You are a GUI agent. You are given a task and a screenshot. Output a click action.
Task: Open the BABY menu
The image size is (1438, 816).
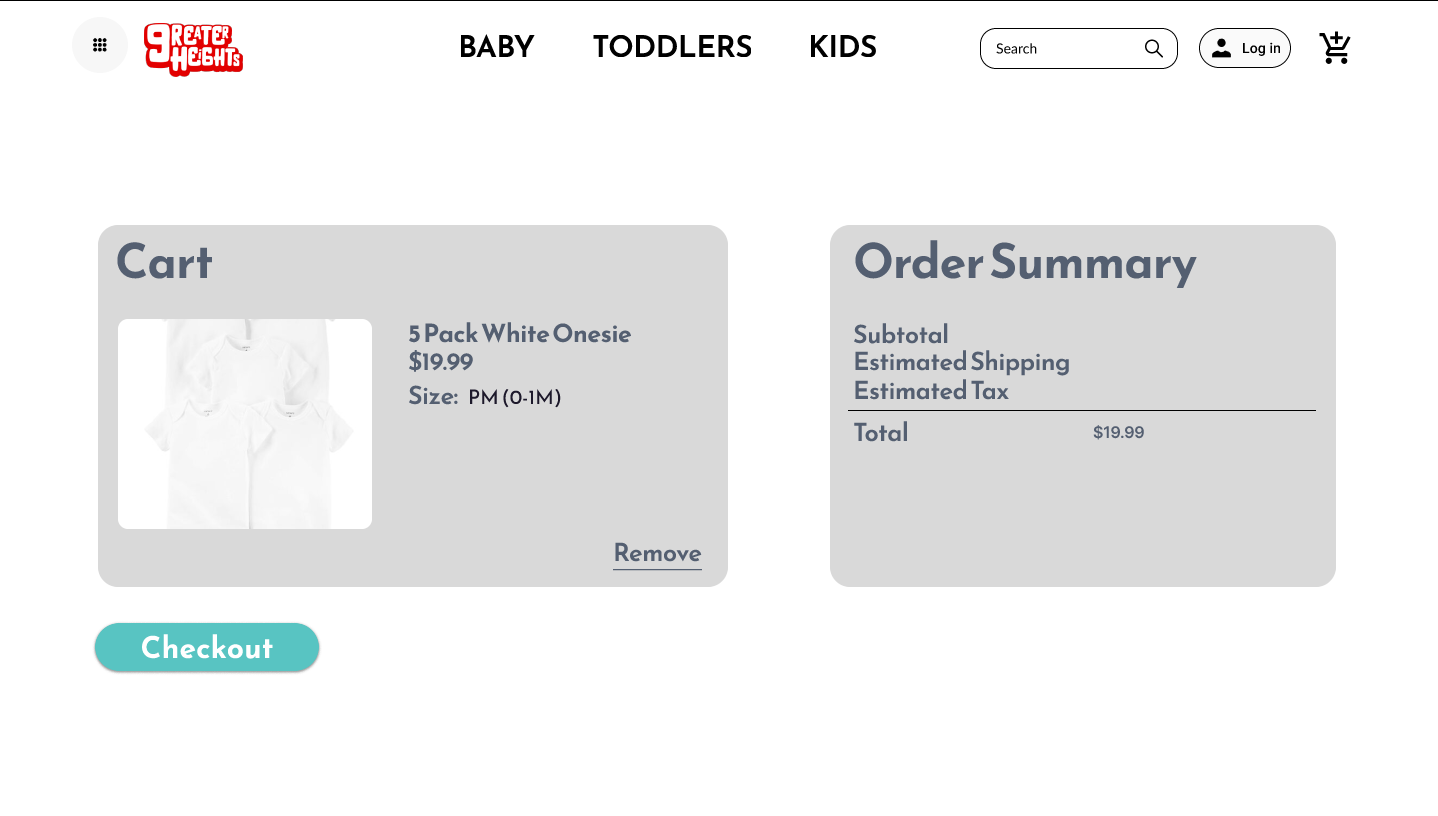pos(496,47)
